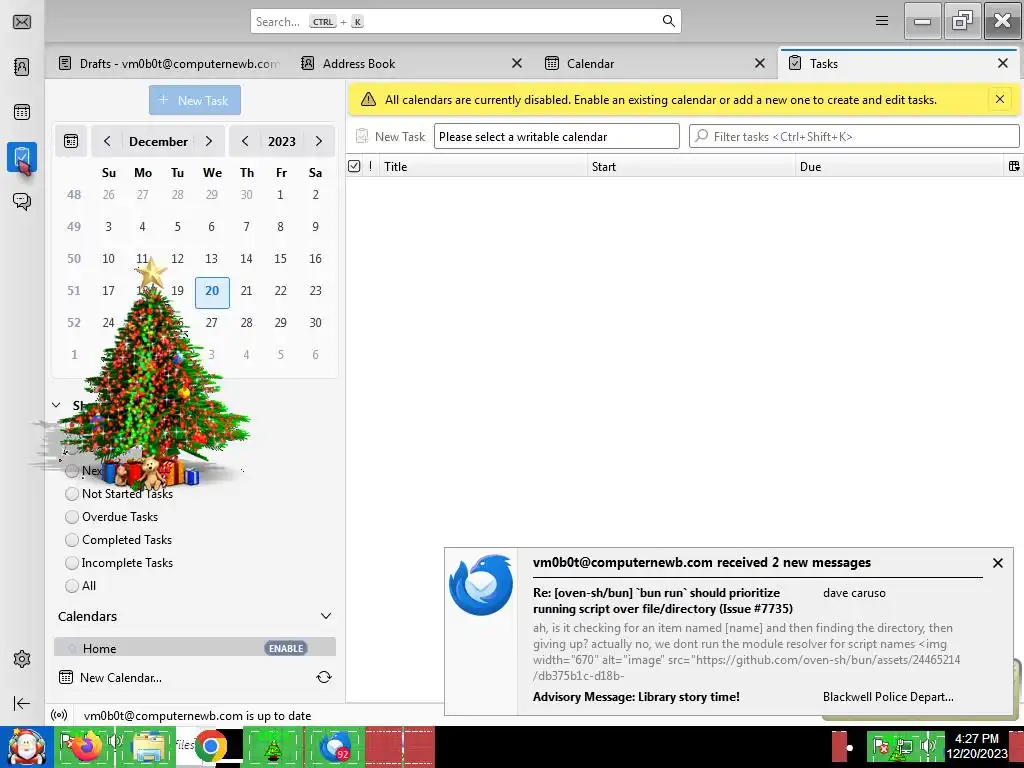Select the All tasks filter
The image size is (1024, 768).
click(81, 586)
